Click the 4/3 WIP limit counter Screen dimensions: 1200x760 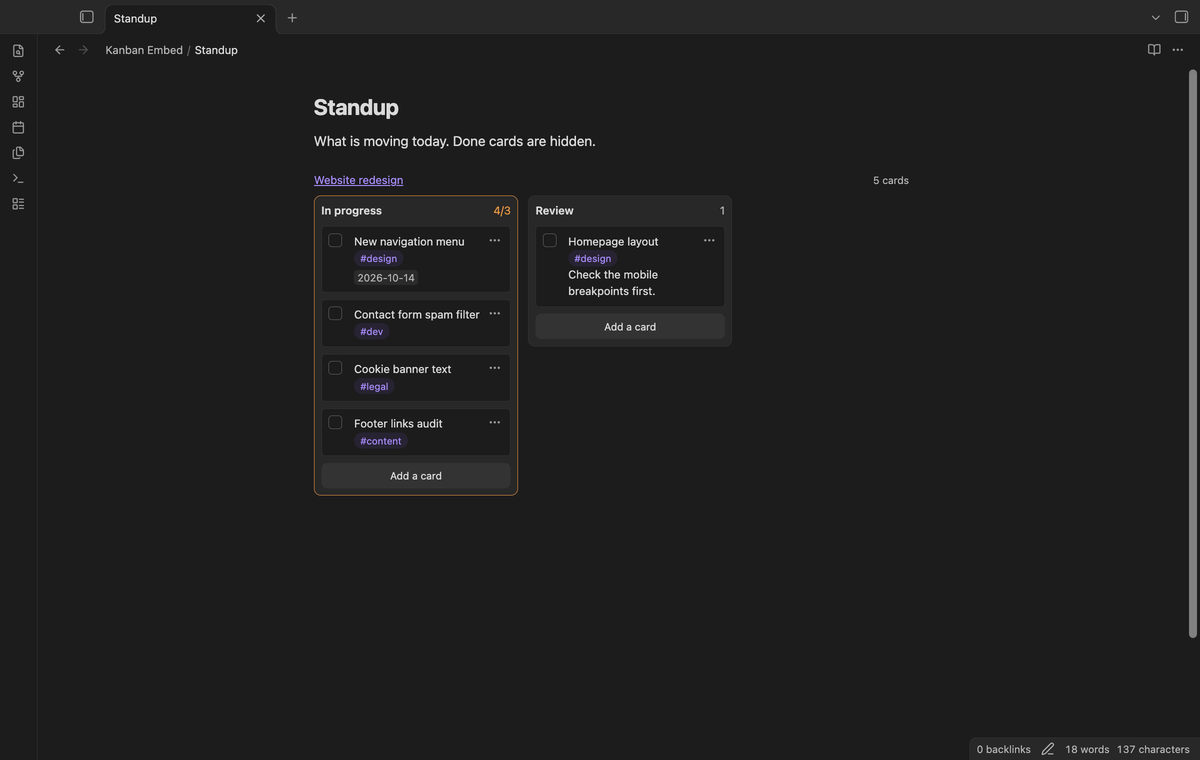pyautogui.click(x=502, y=211)
